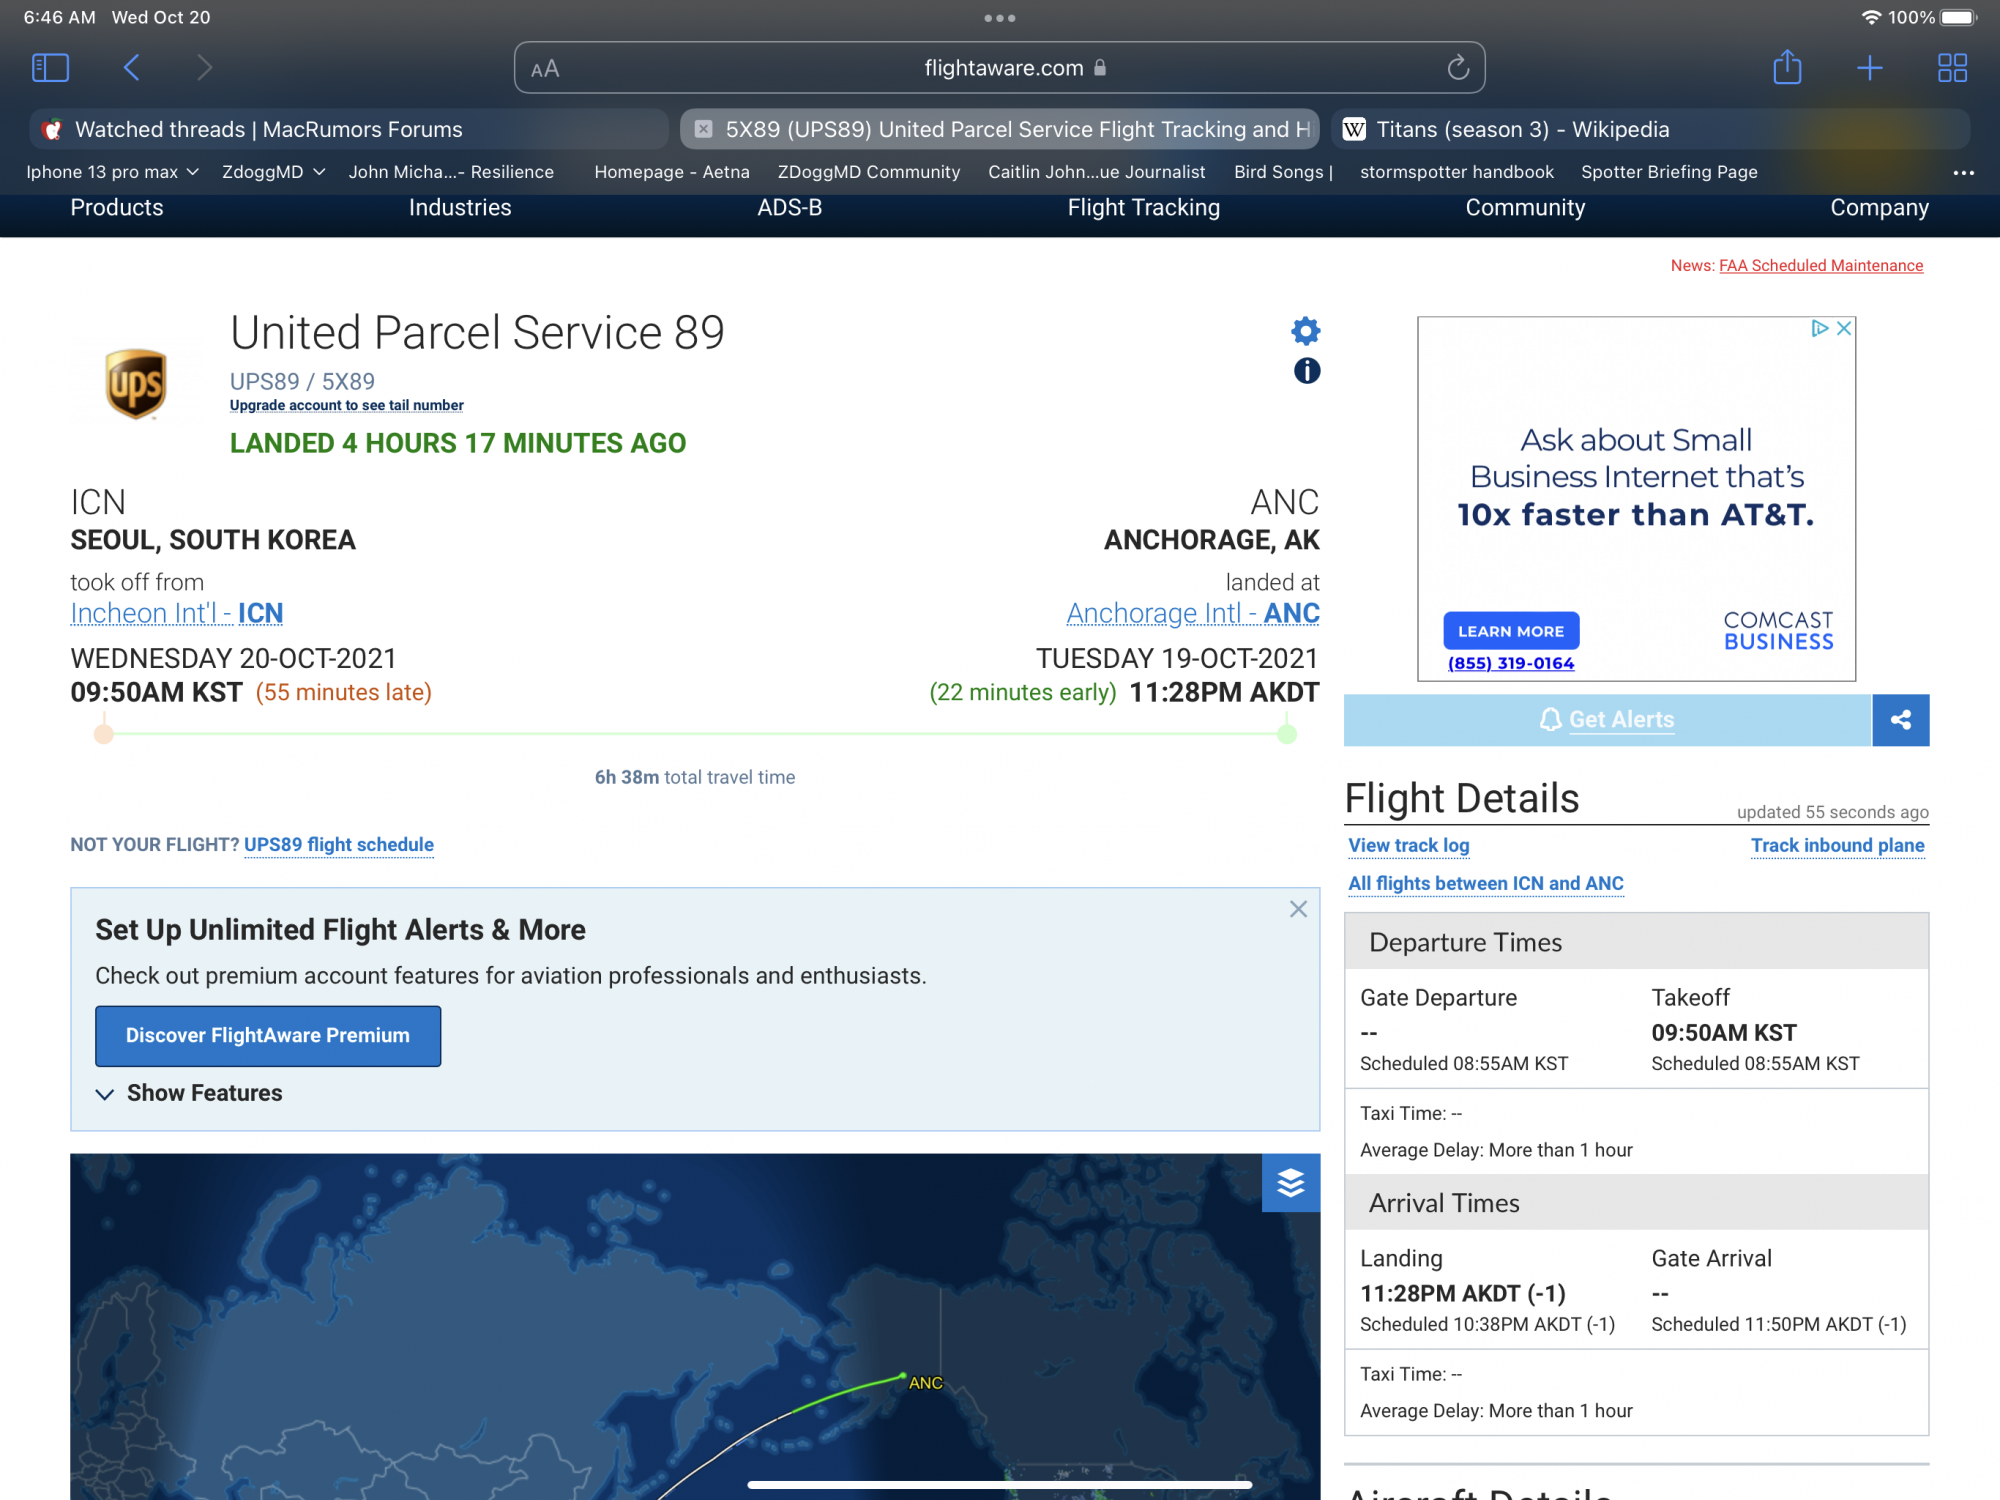Open Bird Songs bookmark
The image size is (2000, 1500).
pyautogui.click(x=1283, y=172)
